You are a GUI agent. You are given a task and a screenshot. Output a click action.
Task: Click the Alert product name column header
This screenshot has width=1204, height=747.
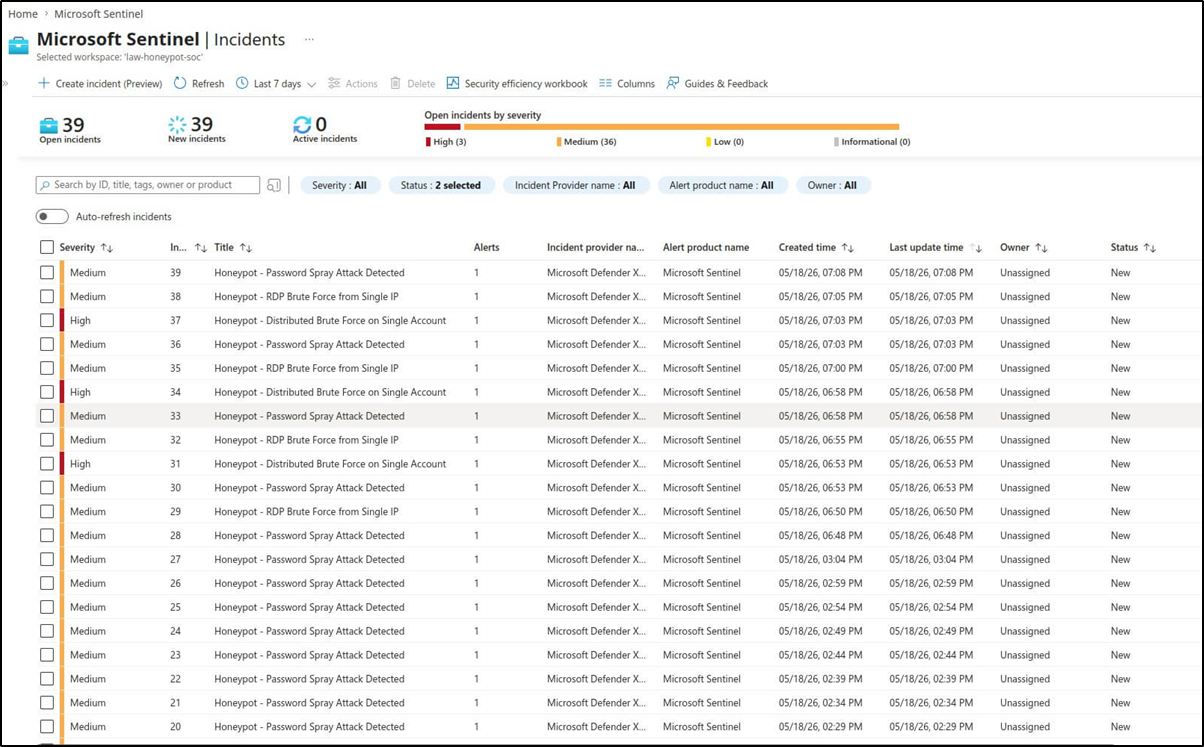(706, 248)
